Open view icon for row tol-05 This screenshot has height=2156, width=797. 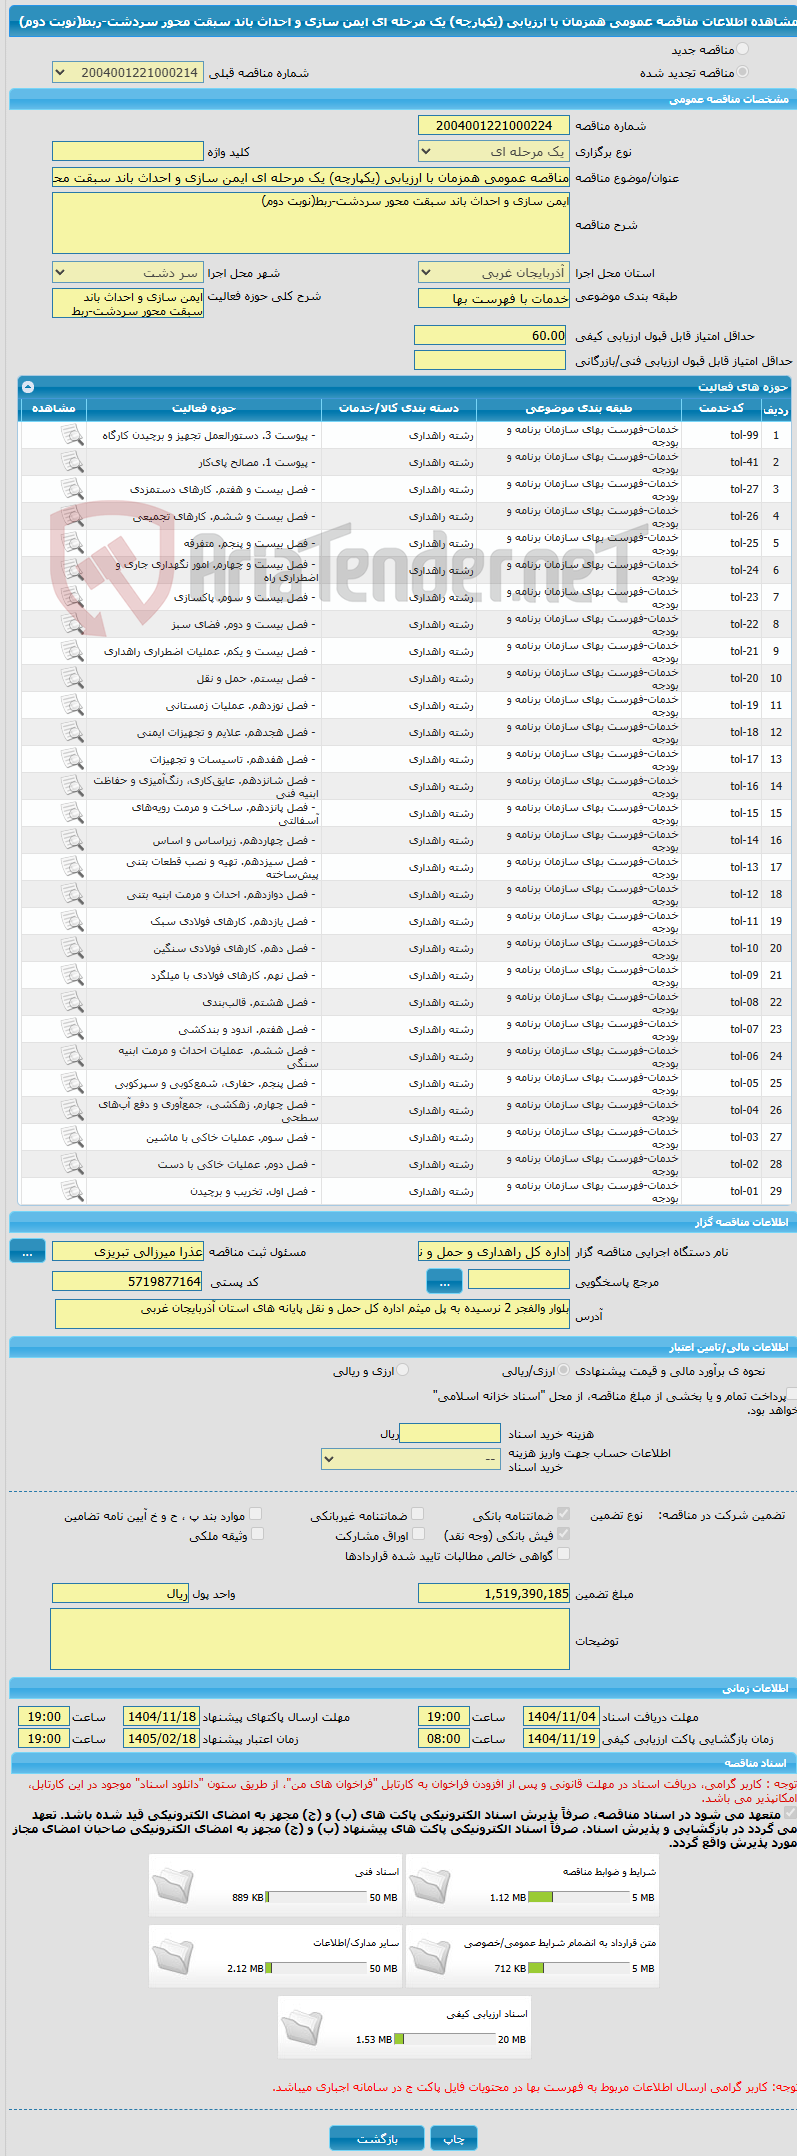click(71, 1083)
